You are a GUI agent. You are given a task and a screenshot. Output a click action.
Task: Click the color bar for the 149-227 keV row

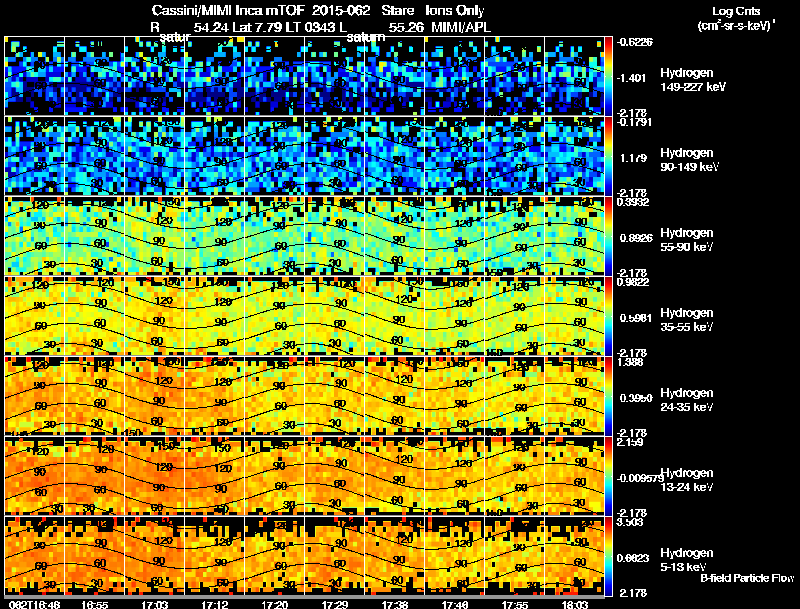[x=608, y=76]
